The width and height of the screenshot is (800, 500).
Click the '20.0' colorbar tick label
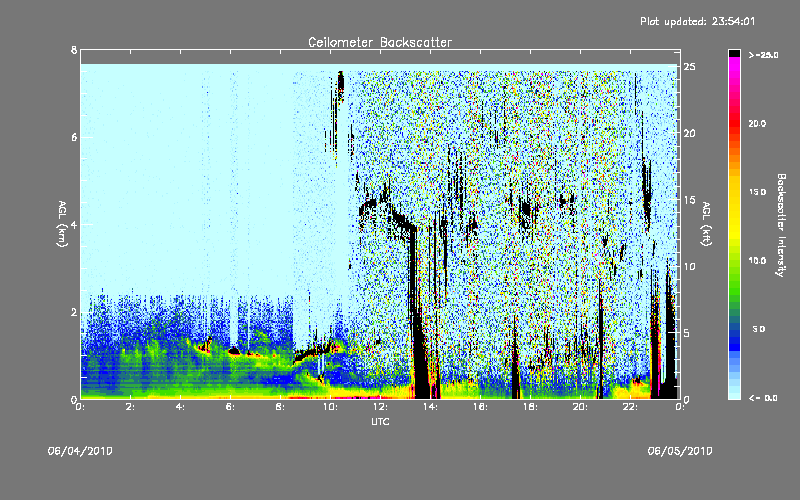click(757, 123)
